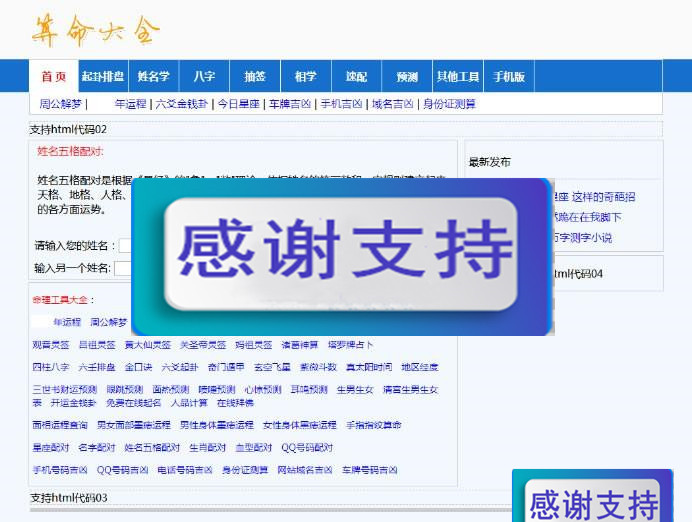Click into the 请输入您的姓名 field
The height and width of the screenshot is (522, 692).
tap(125, 246)
